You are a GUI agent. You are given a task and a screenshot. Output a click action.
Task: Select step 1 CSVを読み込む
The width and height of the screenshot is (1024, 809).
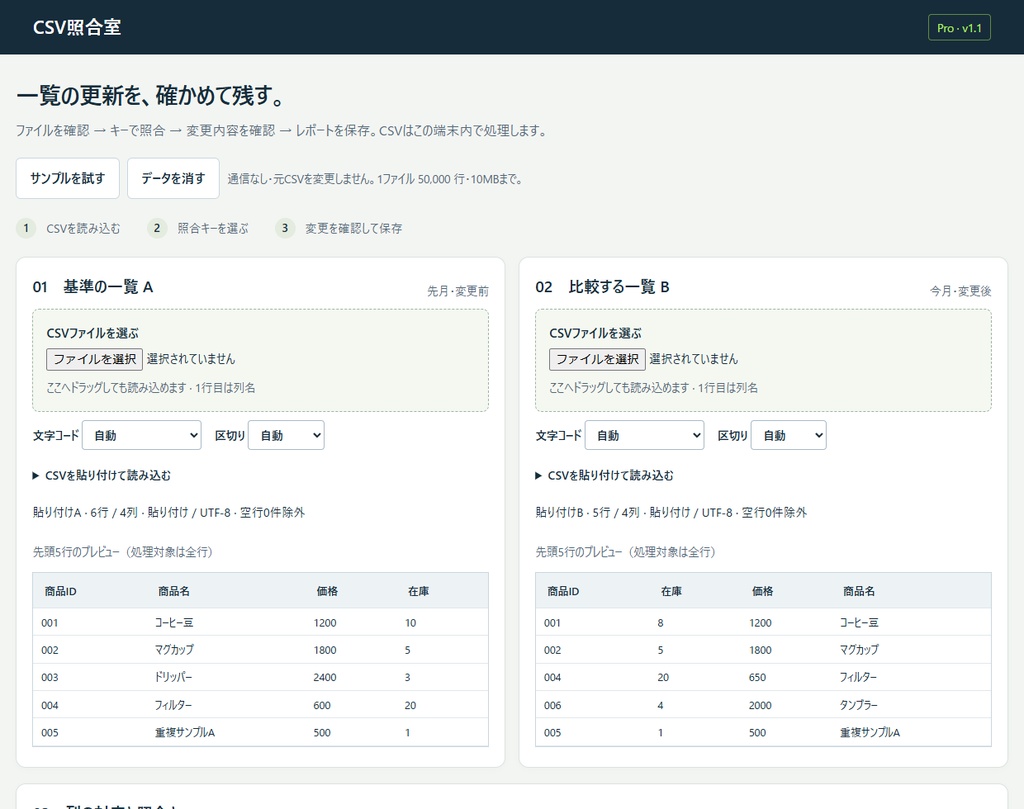tap(68, 228)
